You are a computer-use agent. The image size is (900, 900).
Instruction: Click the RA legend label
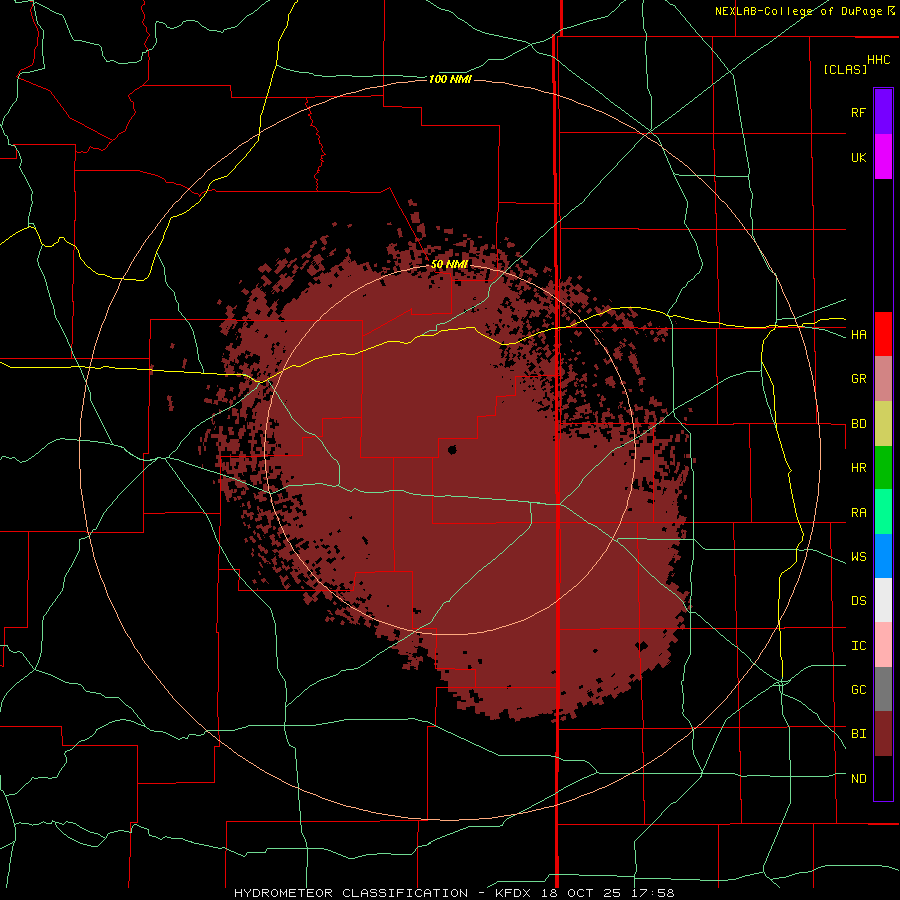coord(858,513)
